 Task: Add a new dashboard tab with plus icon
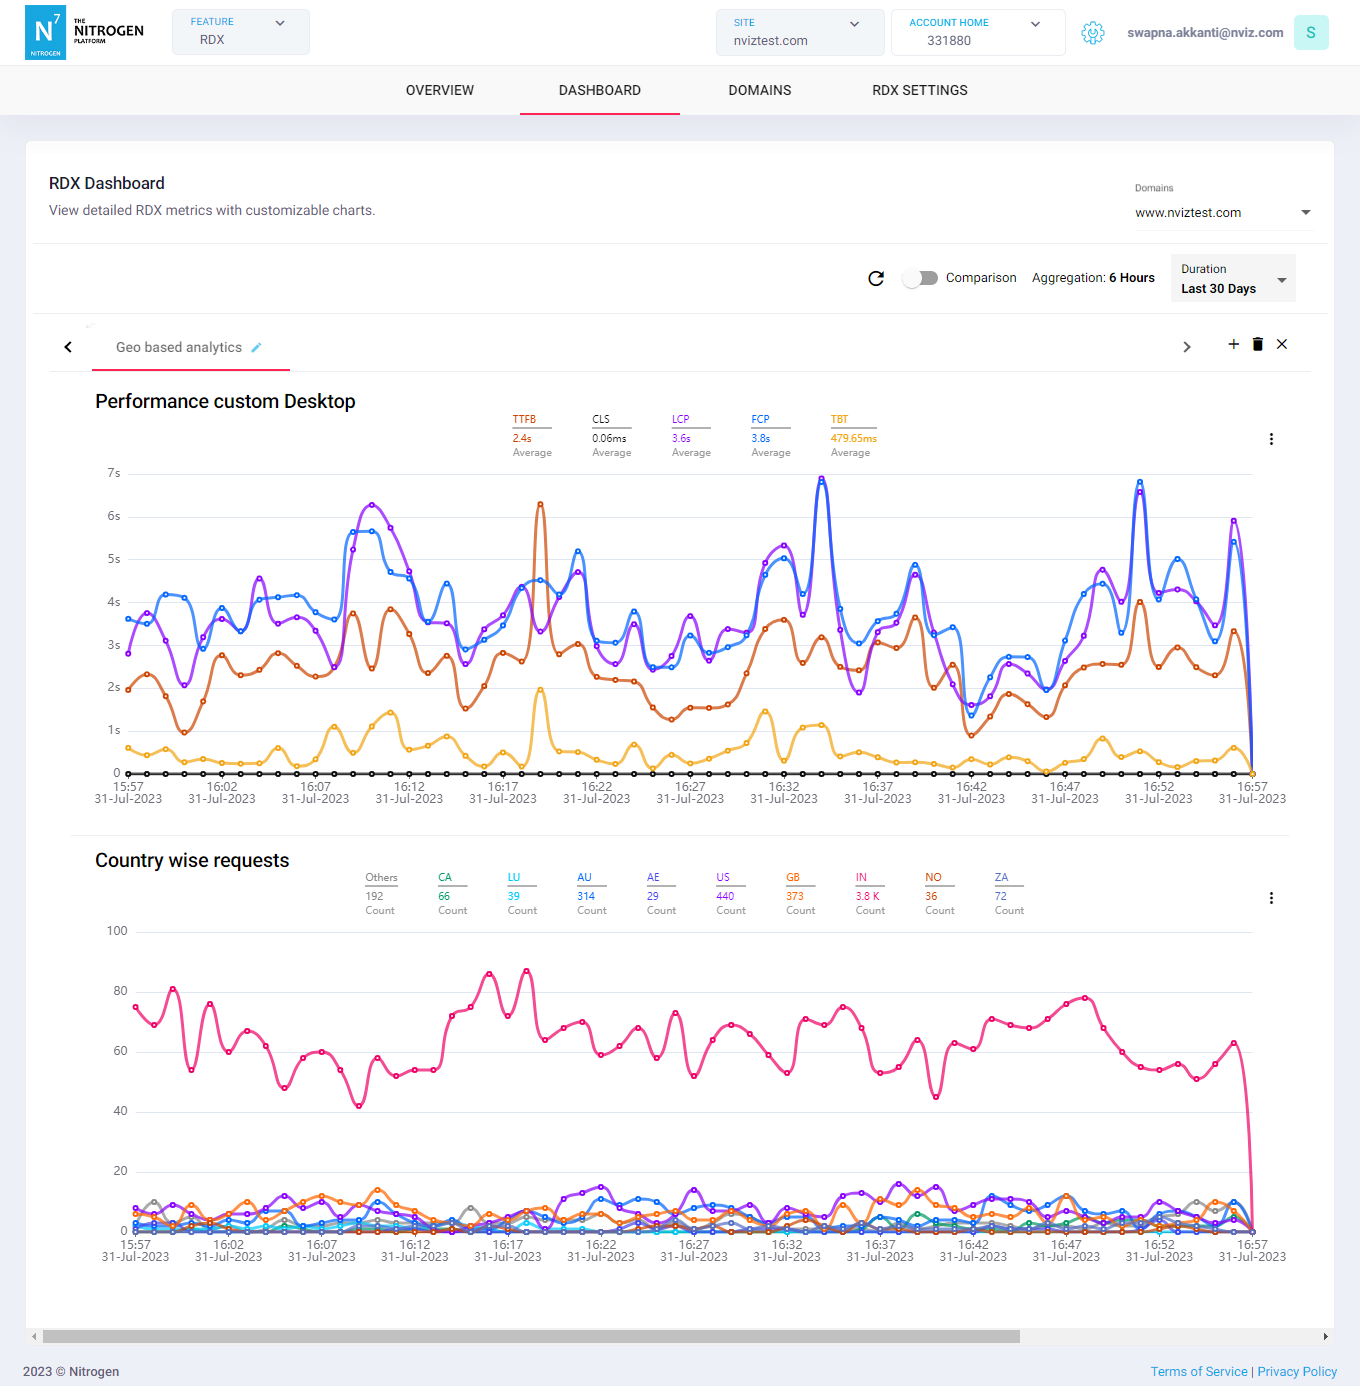pos(1233,344)
